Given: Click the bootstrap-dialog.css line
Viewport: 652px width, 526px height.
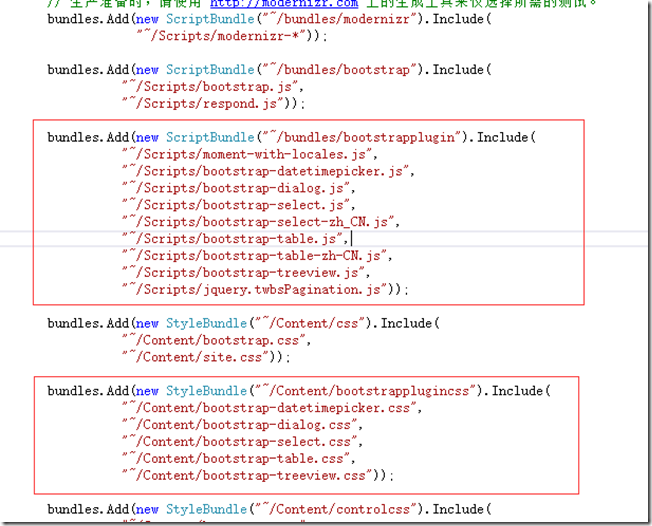Looking at the screenshot, I should (240, 425).
